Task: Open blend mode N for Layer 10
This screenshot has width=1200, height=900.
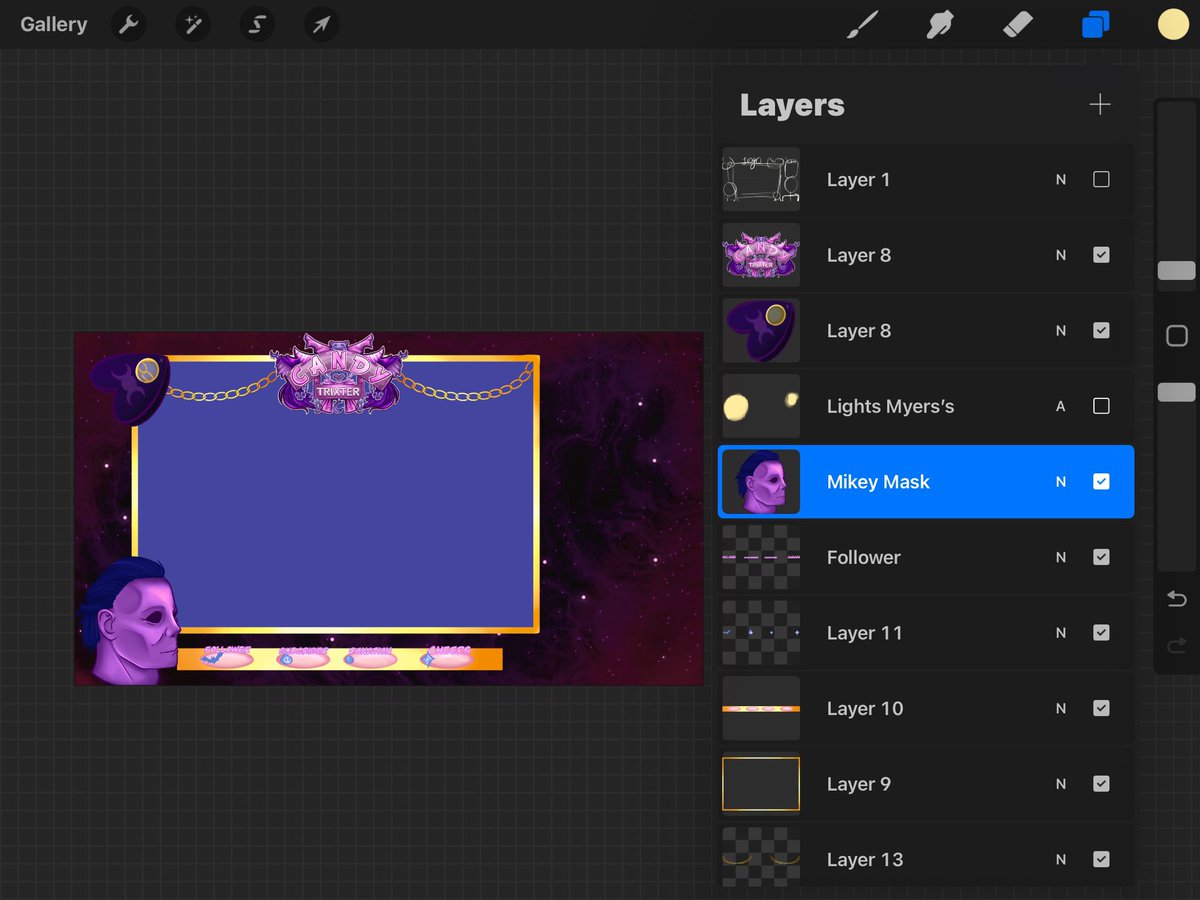Action: [x=1061, y=708]
